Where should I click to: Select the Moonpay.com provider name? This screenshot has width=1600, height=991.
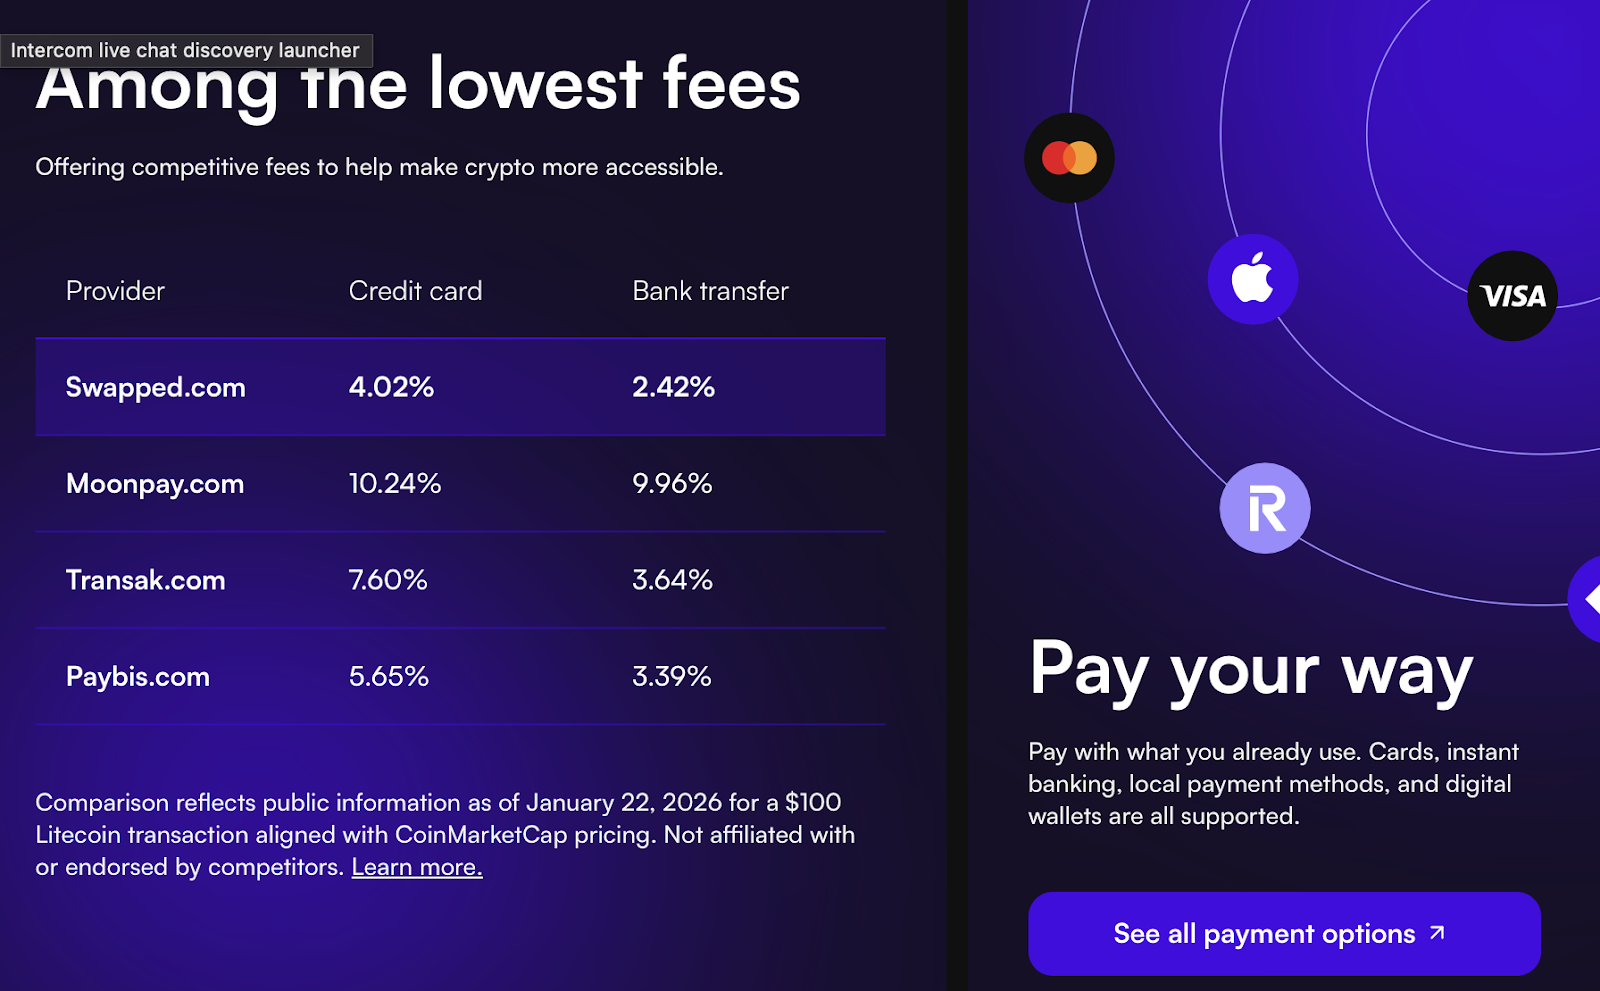point(155,484)
